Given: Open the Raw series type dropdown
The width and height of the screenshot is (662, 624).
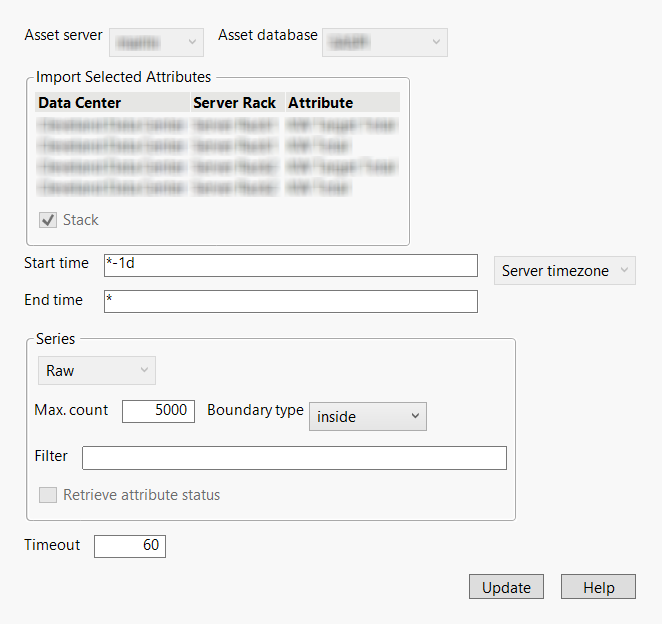Looking at the screenshot, I should coord(96,370).
